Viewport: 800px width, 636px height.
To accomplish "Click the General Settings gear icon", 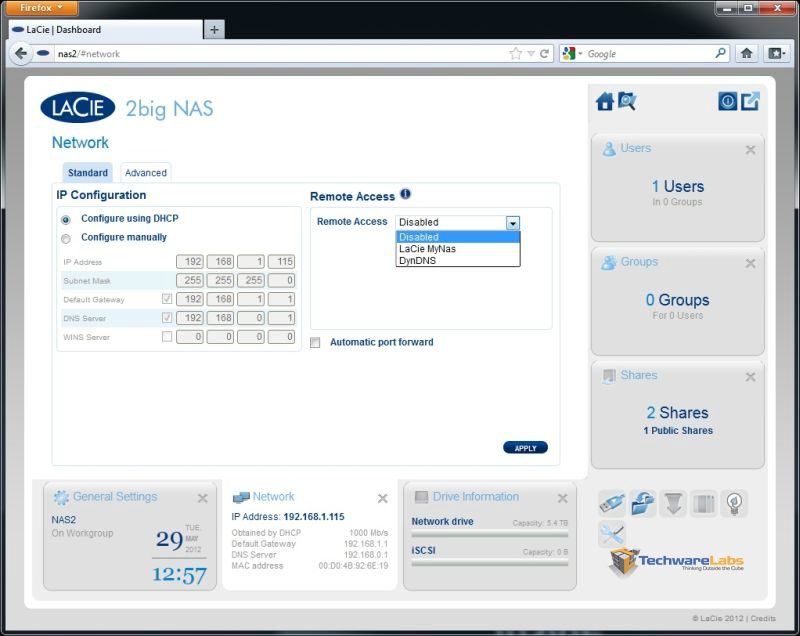I will (61, 497).
